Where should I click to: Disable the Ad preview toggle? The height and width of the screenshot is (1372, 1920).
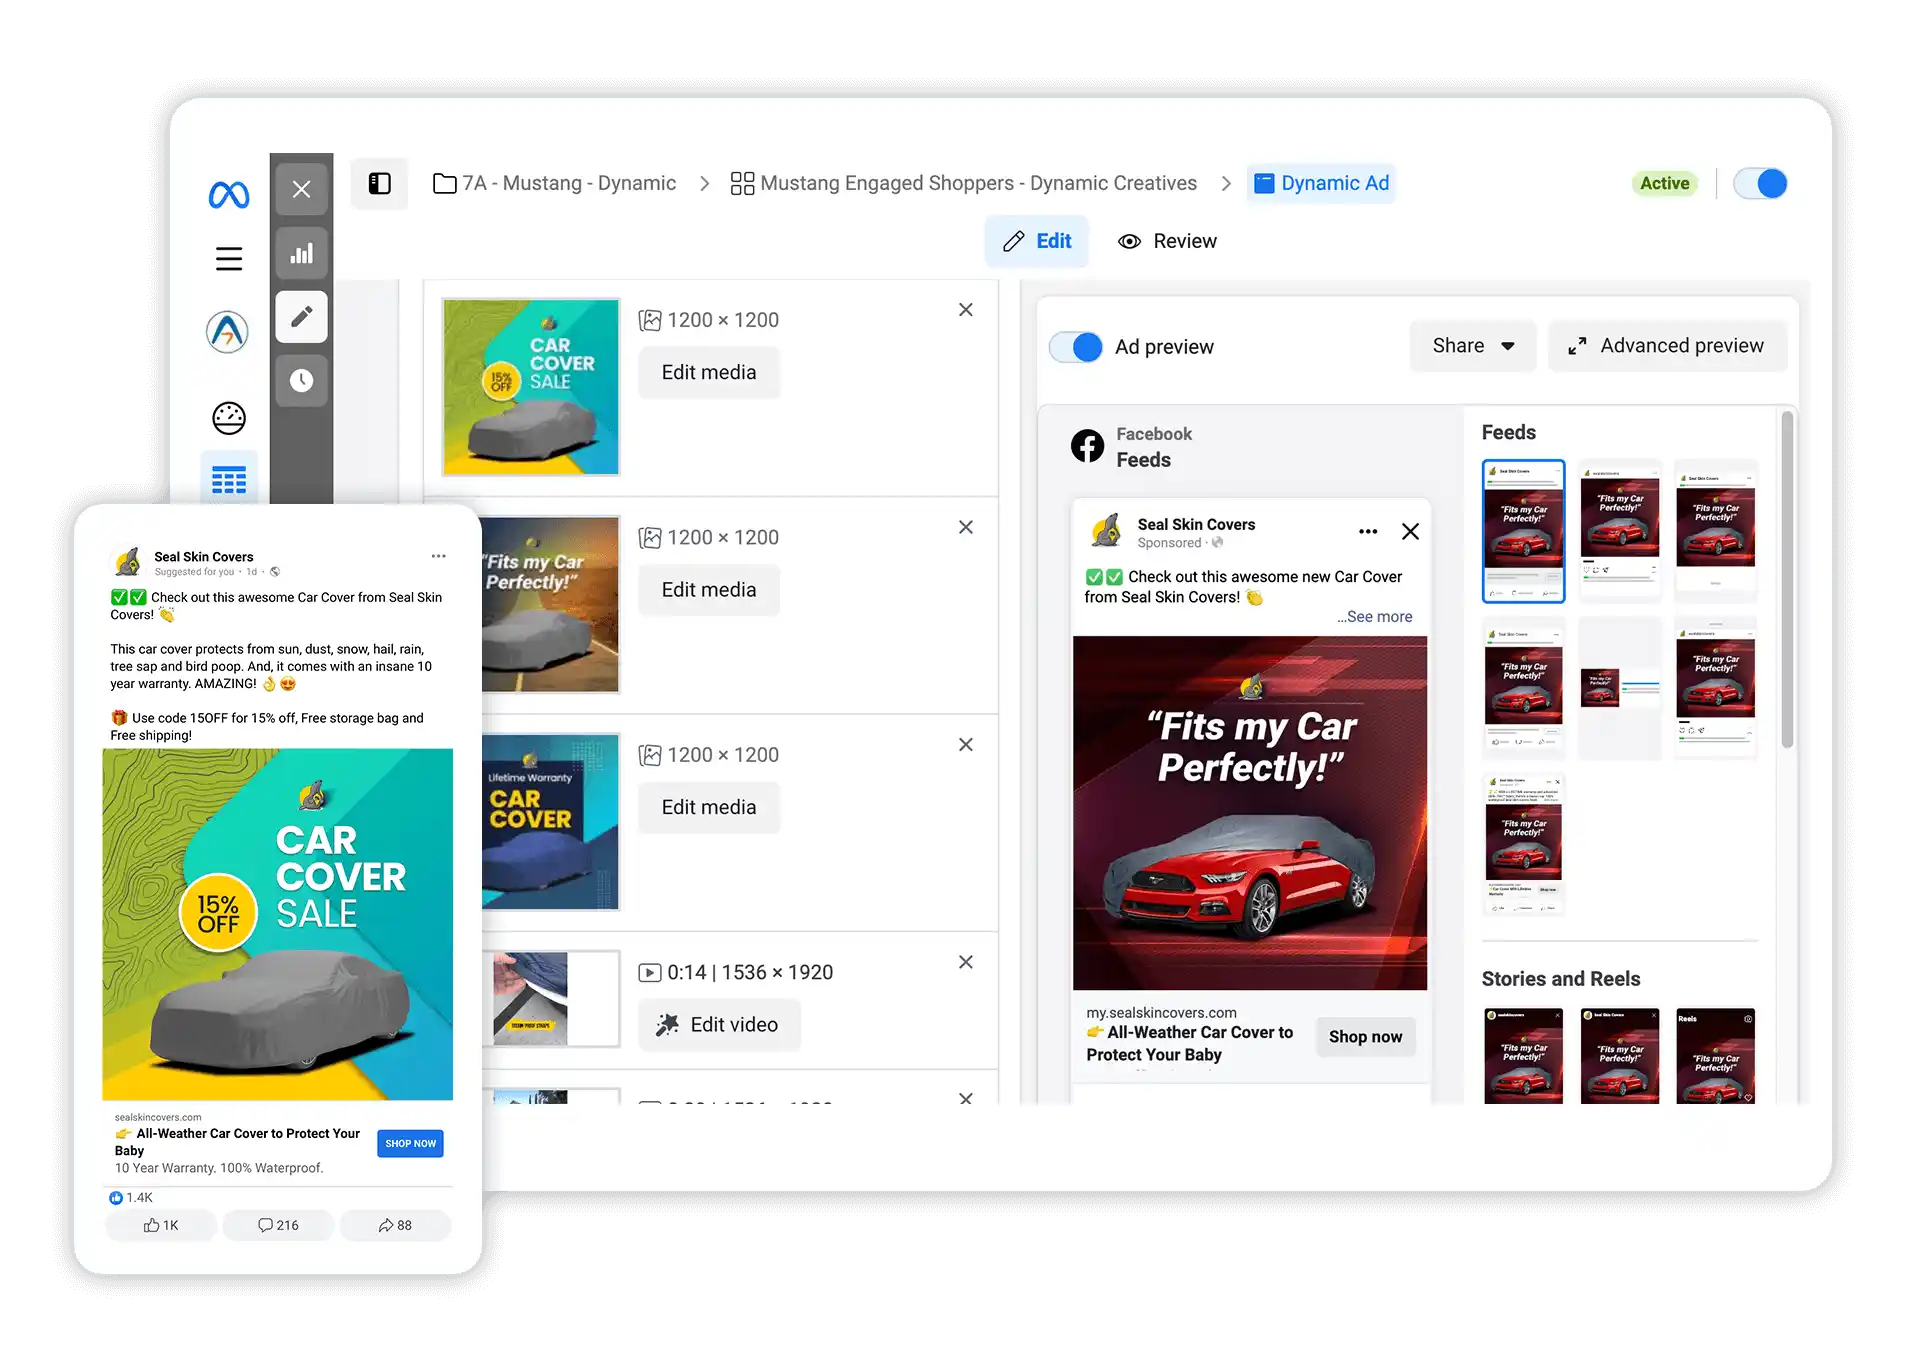point(1075,346)
